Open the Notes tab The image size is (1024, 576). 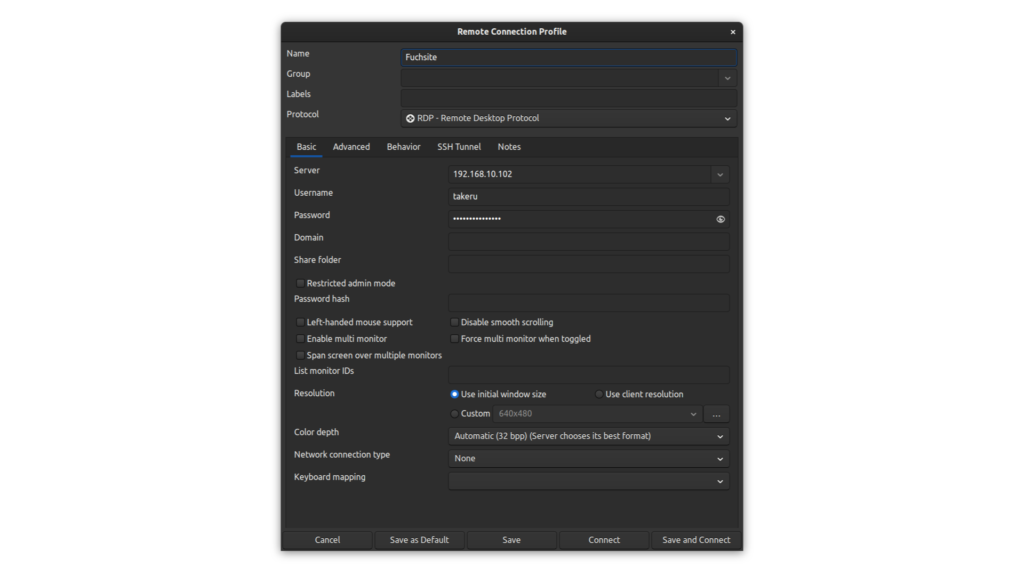[x=509, y=147]
